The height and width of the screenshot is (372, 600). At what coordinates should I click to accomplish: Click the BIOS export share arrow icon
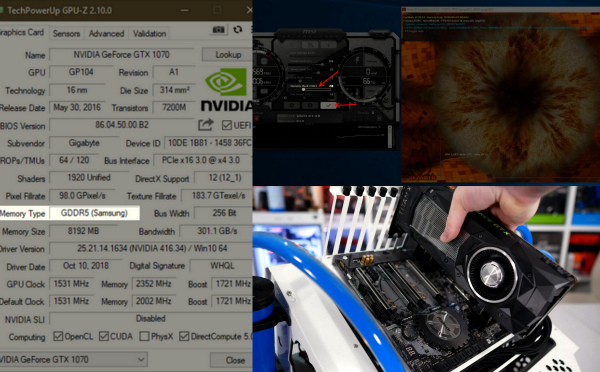click(205, 125)
